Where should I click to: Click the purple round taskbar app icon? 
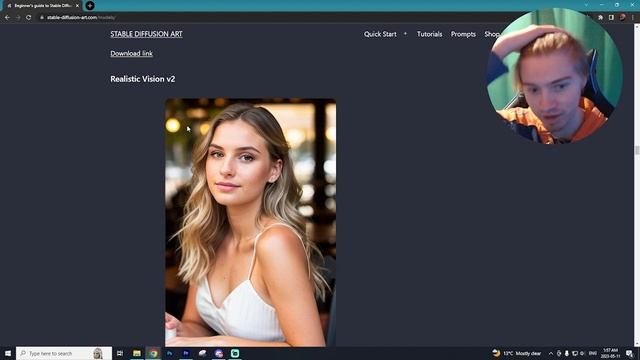(219, 353)
